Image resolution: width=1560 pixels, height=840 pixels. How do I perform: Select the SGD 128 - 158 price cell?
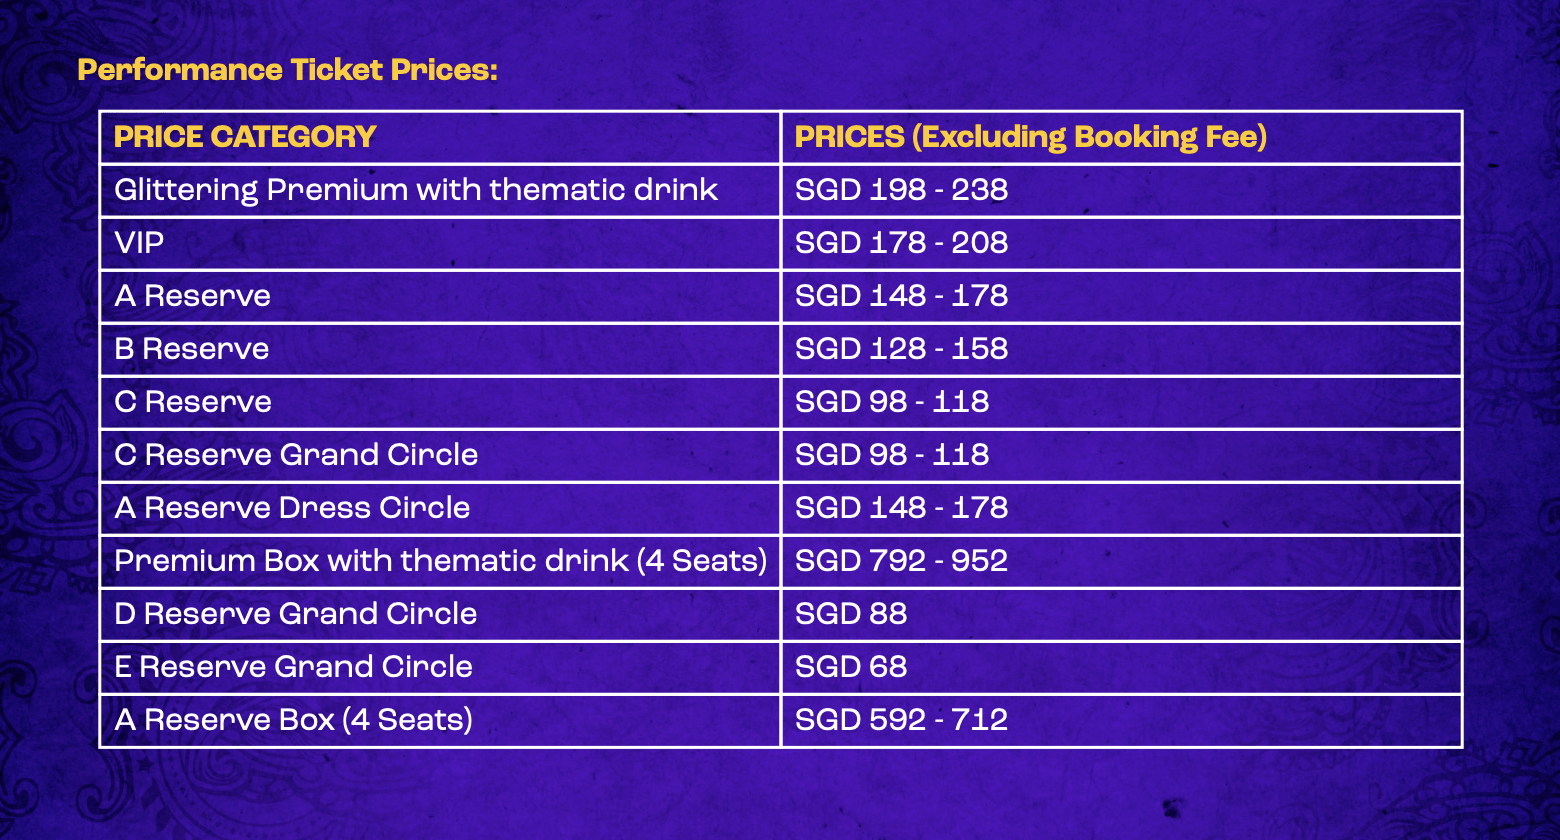[x=901, y=349]
